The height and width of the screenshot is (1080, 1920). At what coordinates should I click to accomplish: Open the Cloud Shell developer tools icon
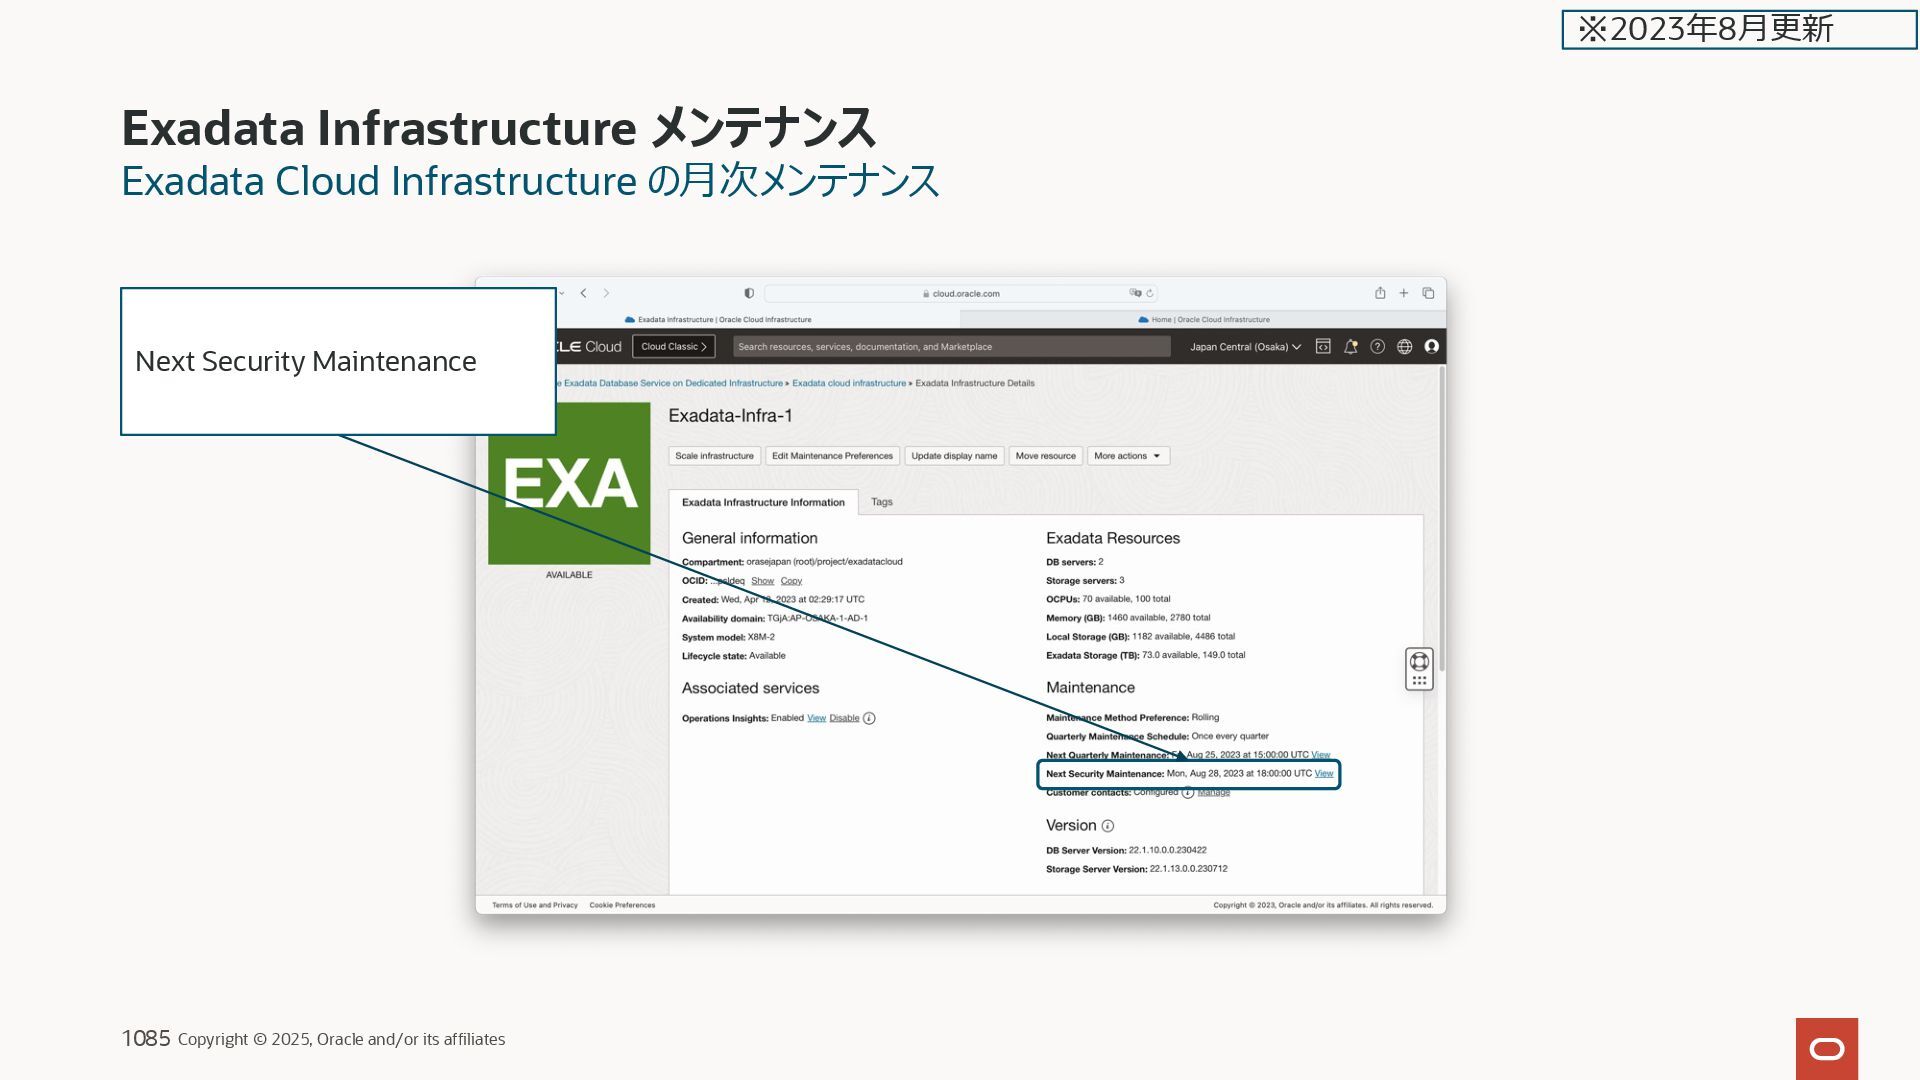click(1323, 347)
